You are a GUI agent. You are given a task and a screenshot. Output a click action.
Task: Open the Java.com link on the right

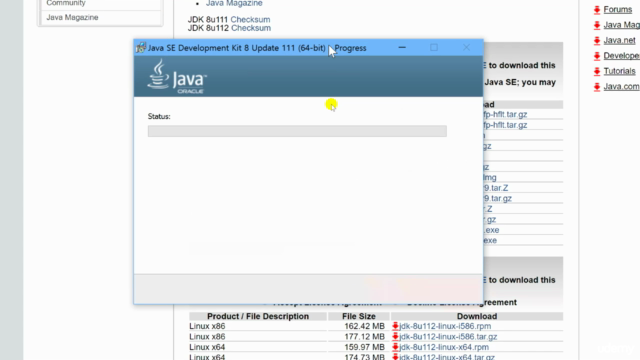622,86
